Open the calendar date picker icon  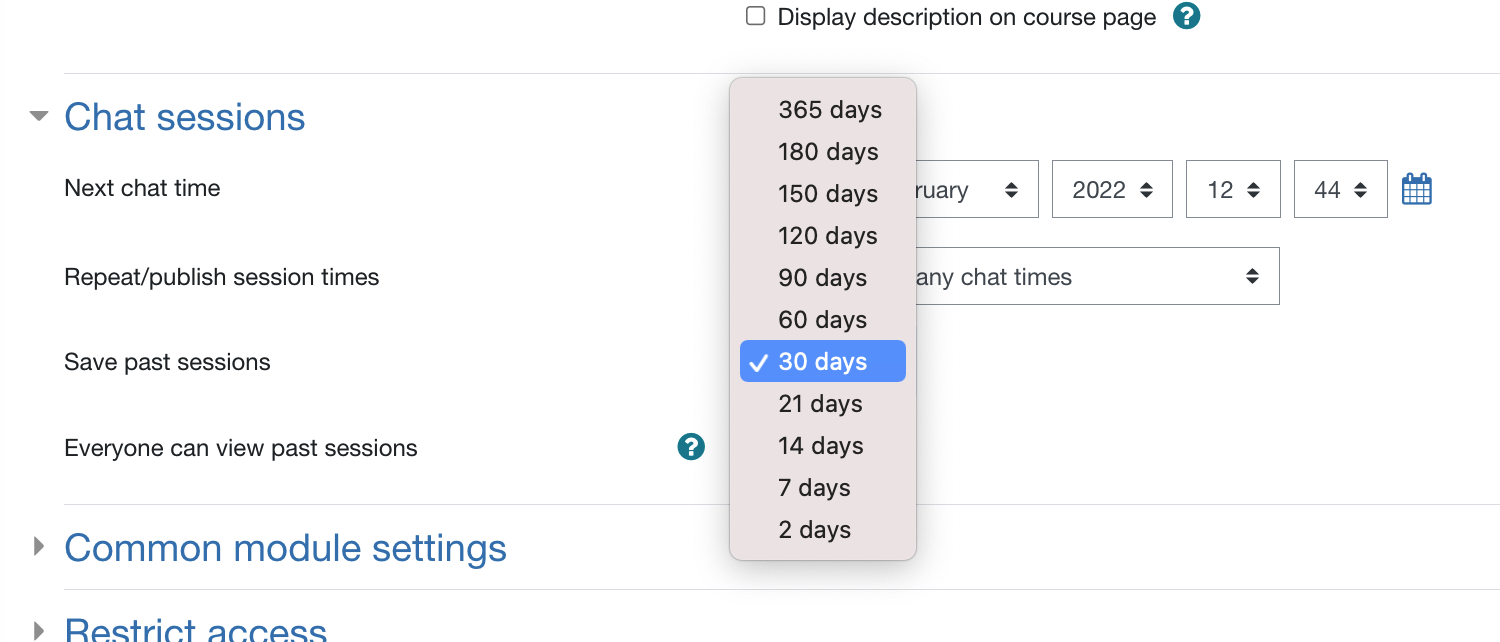click(x=1417, y=189)
